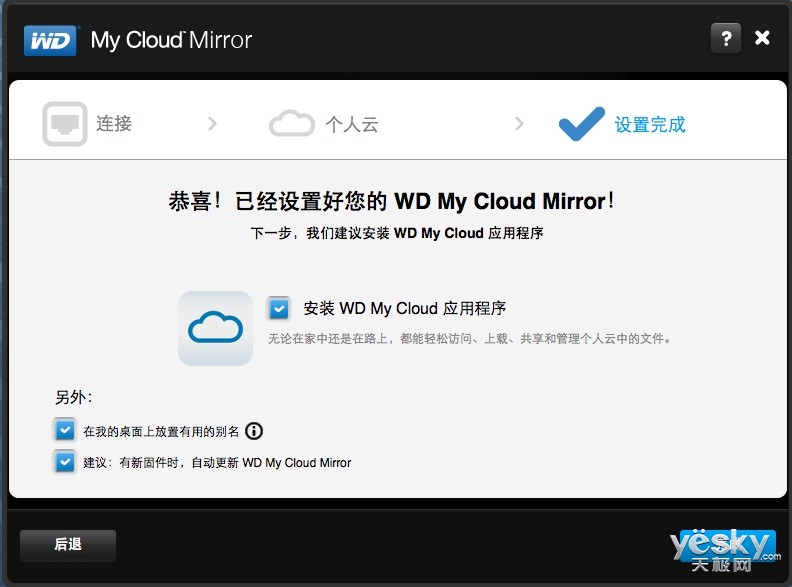The image size is (792, 587).
Task: Click the My Cloud Mirror title text
Action: pos(171,40)
